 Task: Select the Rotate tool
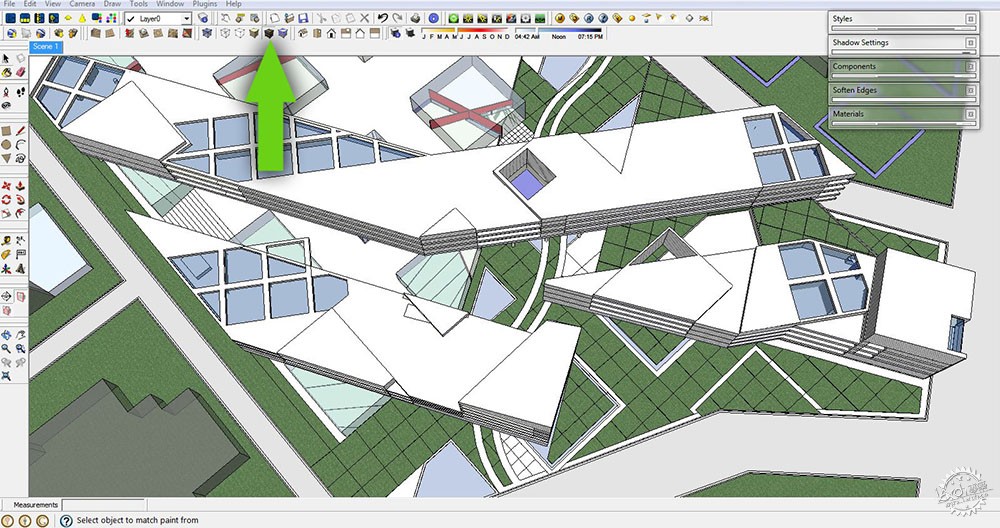pyautogui.click(x=6, y=200)
